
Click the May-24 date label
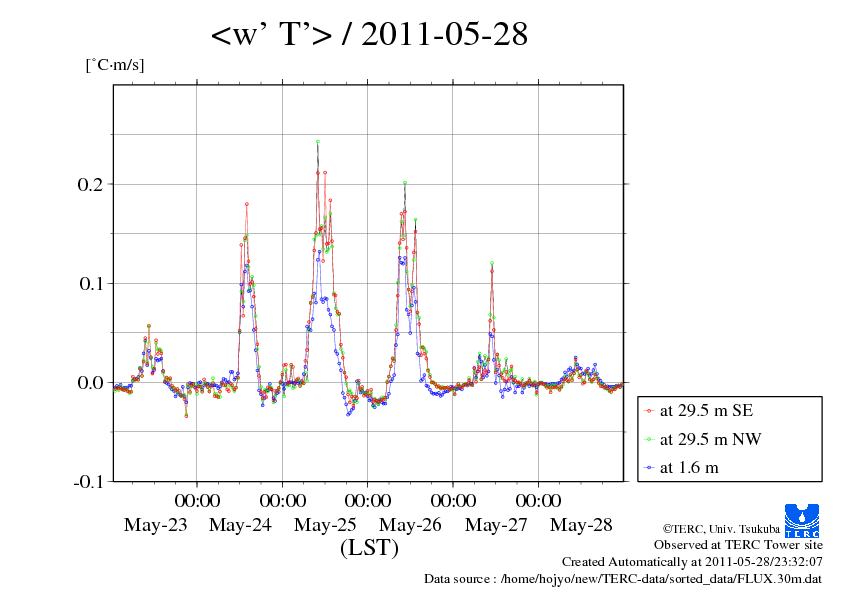tap(240, 524)
